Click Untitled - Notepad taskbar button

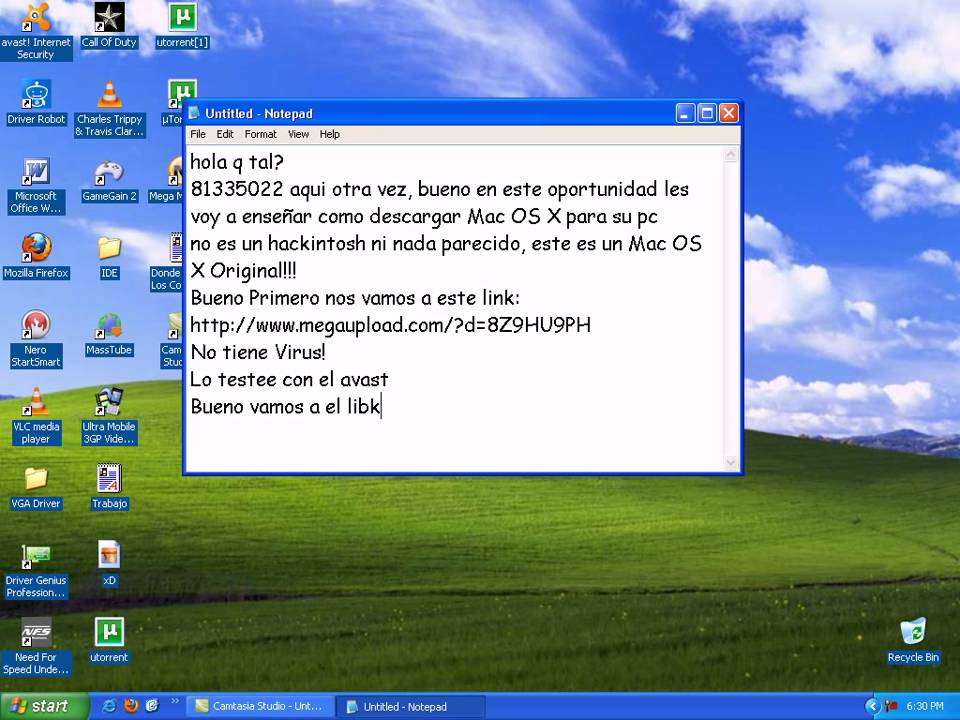(410, 707)
